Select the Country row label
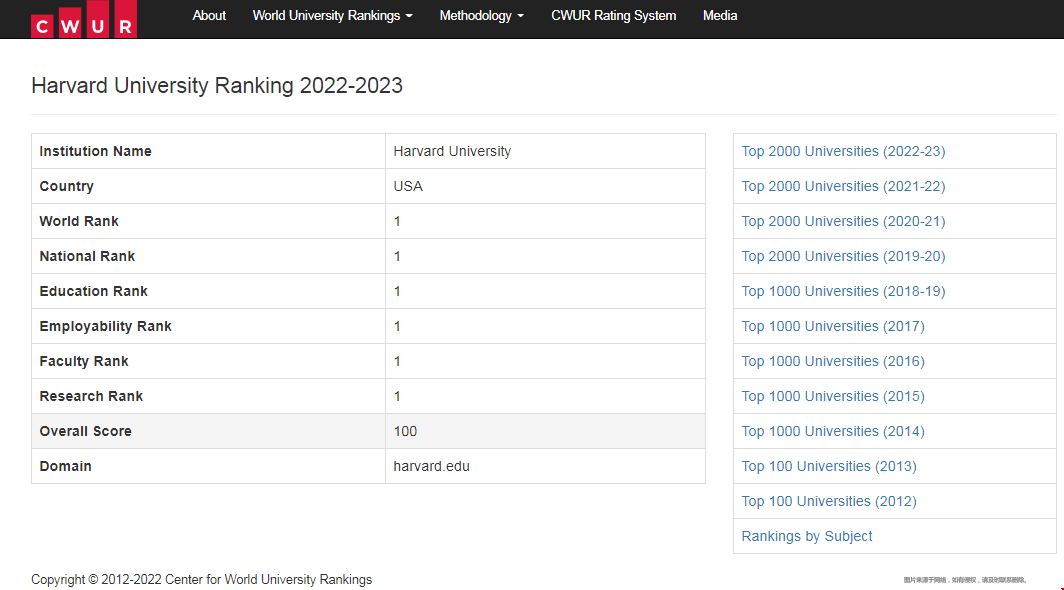The height and width of the screenshot is (590, 1064). tap(66, 186)
